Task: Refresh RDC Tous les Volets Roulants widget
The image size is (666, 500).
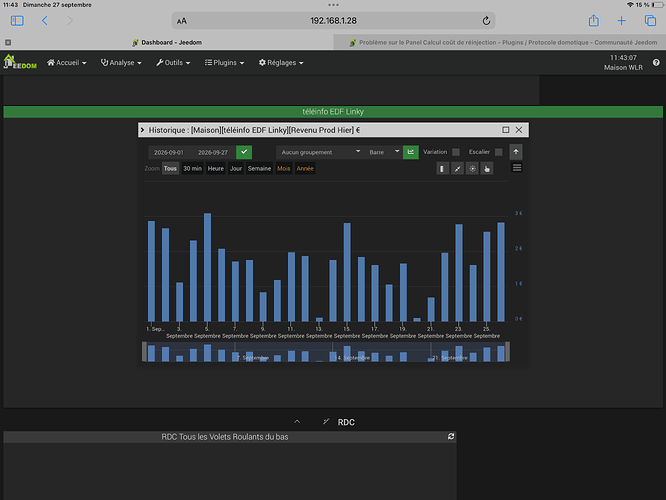Action: click(451, 436)
